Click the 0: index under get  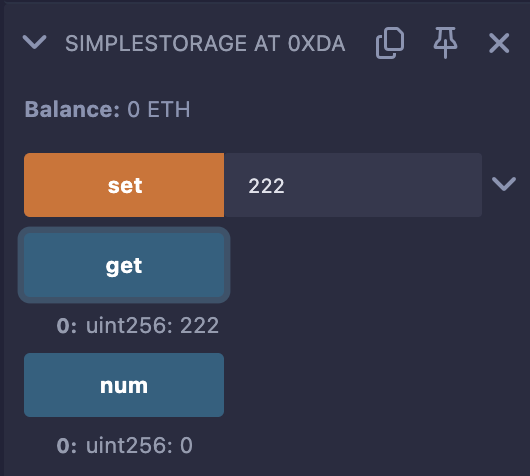(x=67, y=326)
